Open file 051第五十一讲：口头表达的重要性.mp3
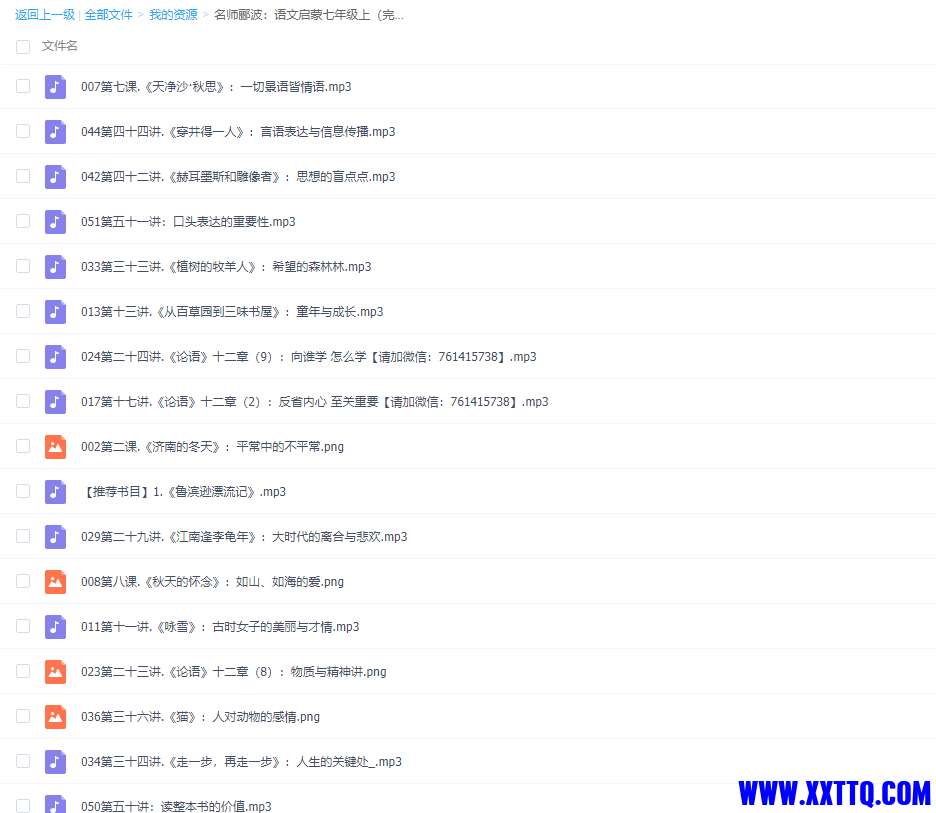This screenshot has width=936, height=813. 189,222
